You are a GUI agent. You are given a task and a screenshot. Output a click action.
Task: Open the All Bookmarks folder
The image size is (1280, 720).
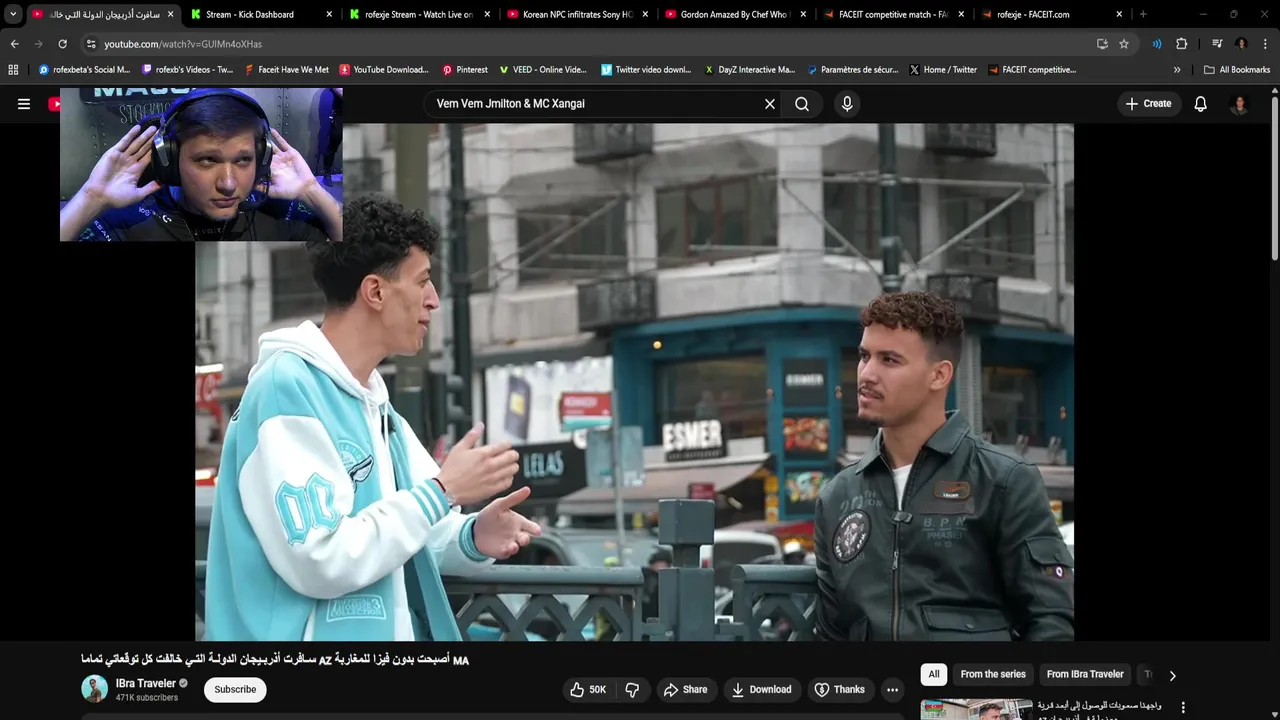point(1237,70)
